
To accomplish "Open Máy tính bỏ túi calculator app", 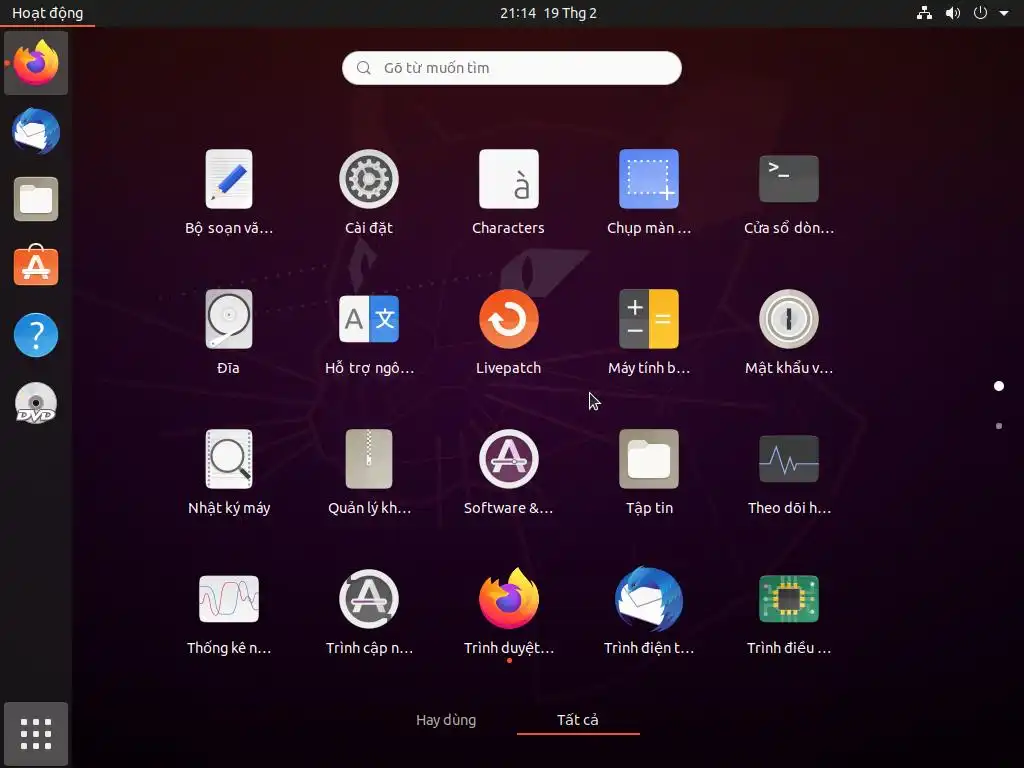I will [x=648, y=332].
